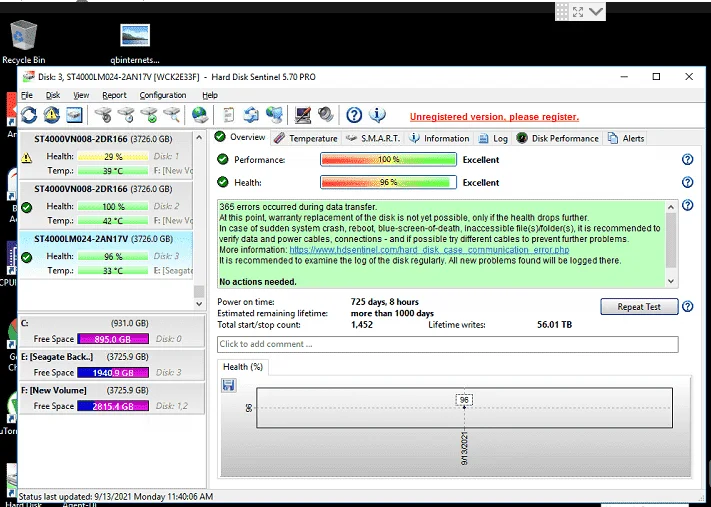711x507 pixels.
Task: Click the blue question mark toolbar icon
Action: coord(354,115)
